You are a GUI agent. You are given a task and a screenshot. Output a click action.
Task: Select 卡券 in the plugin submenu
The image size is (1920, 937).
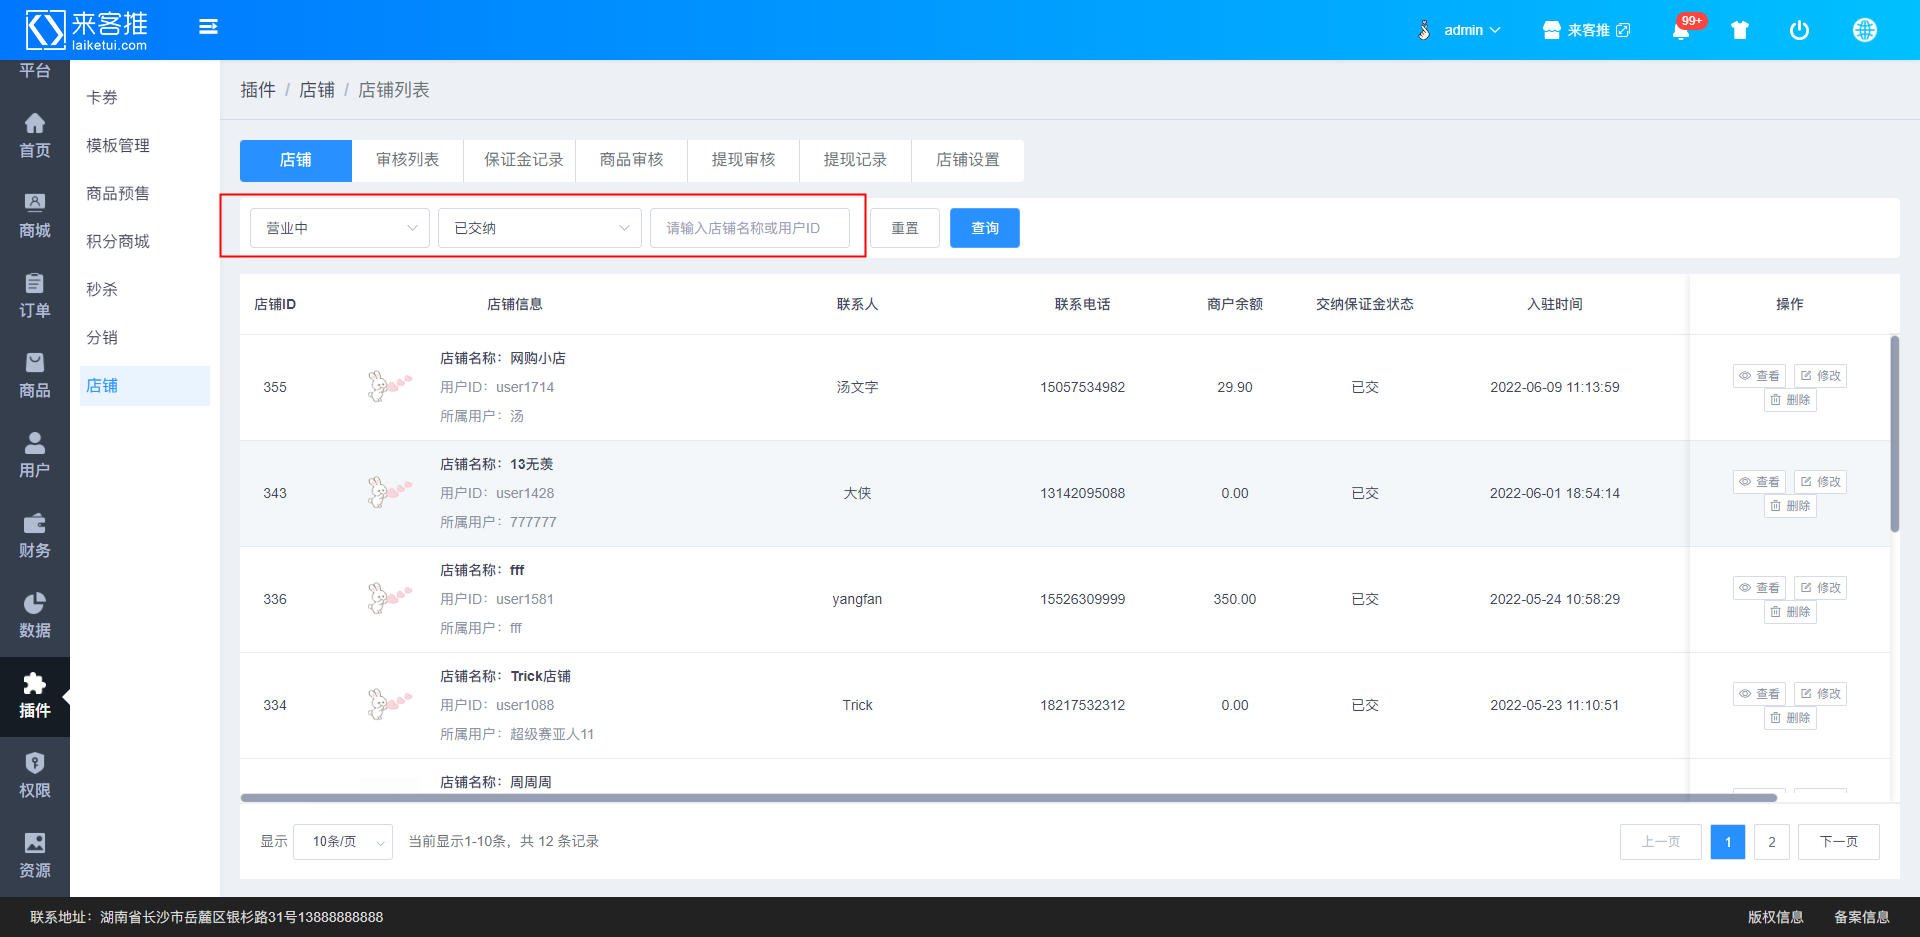pyautogui.click(x=145, y=98)
